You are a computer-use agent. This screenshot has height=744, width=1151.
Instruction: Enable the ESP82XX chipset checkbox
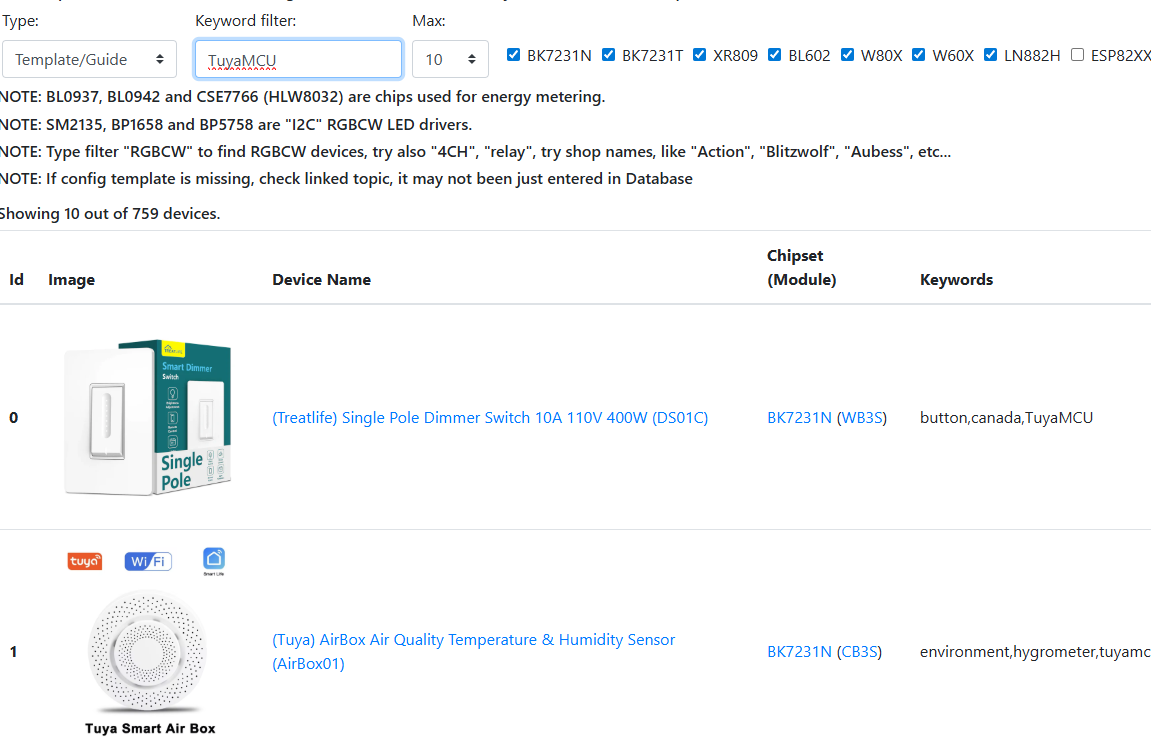(1078, 55)
